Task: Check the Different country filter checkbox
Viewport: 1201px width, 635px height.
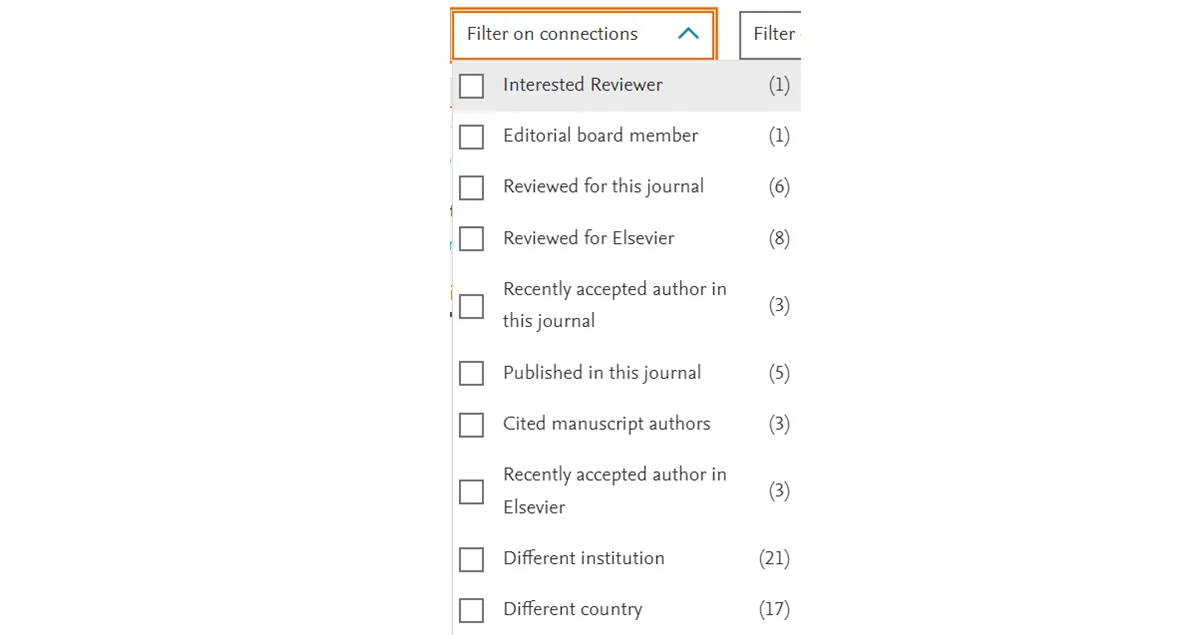Action: tap(471, 610)
